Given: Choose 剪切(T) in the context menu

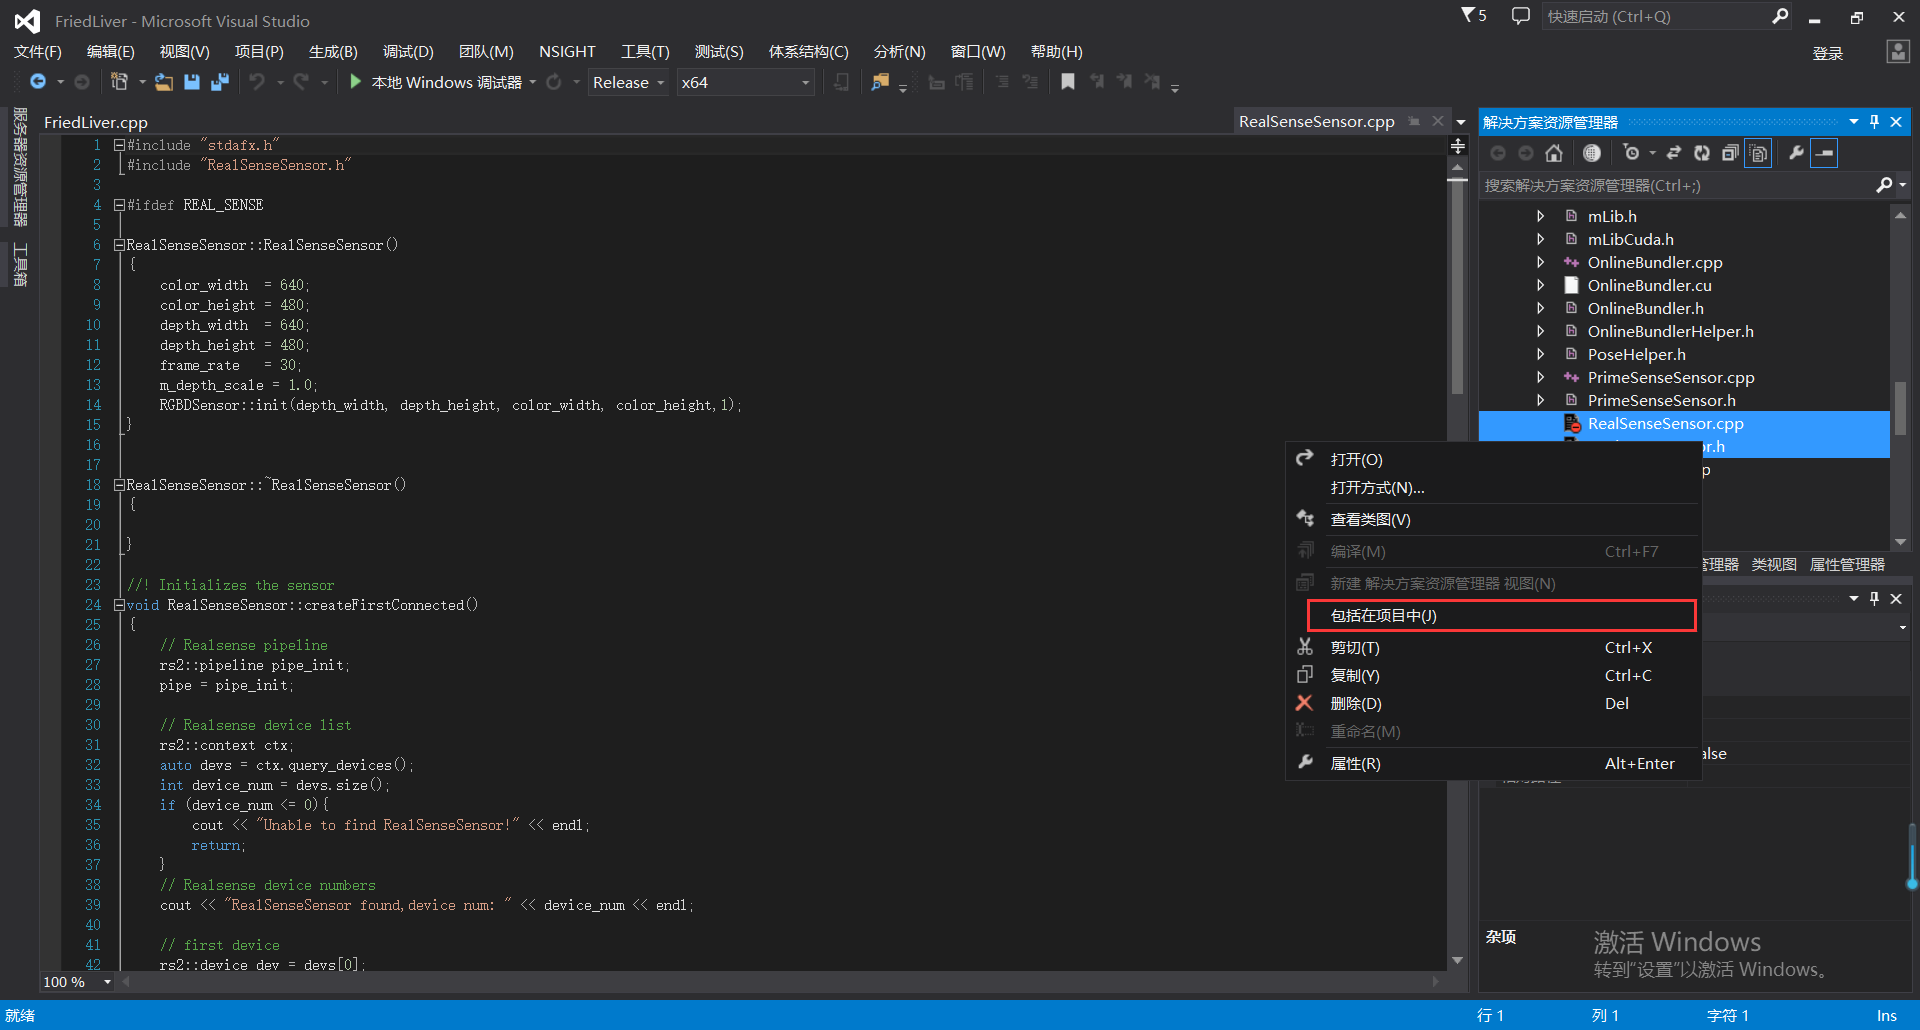Looking at the screenshot, I should pos(1493,647).
